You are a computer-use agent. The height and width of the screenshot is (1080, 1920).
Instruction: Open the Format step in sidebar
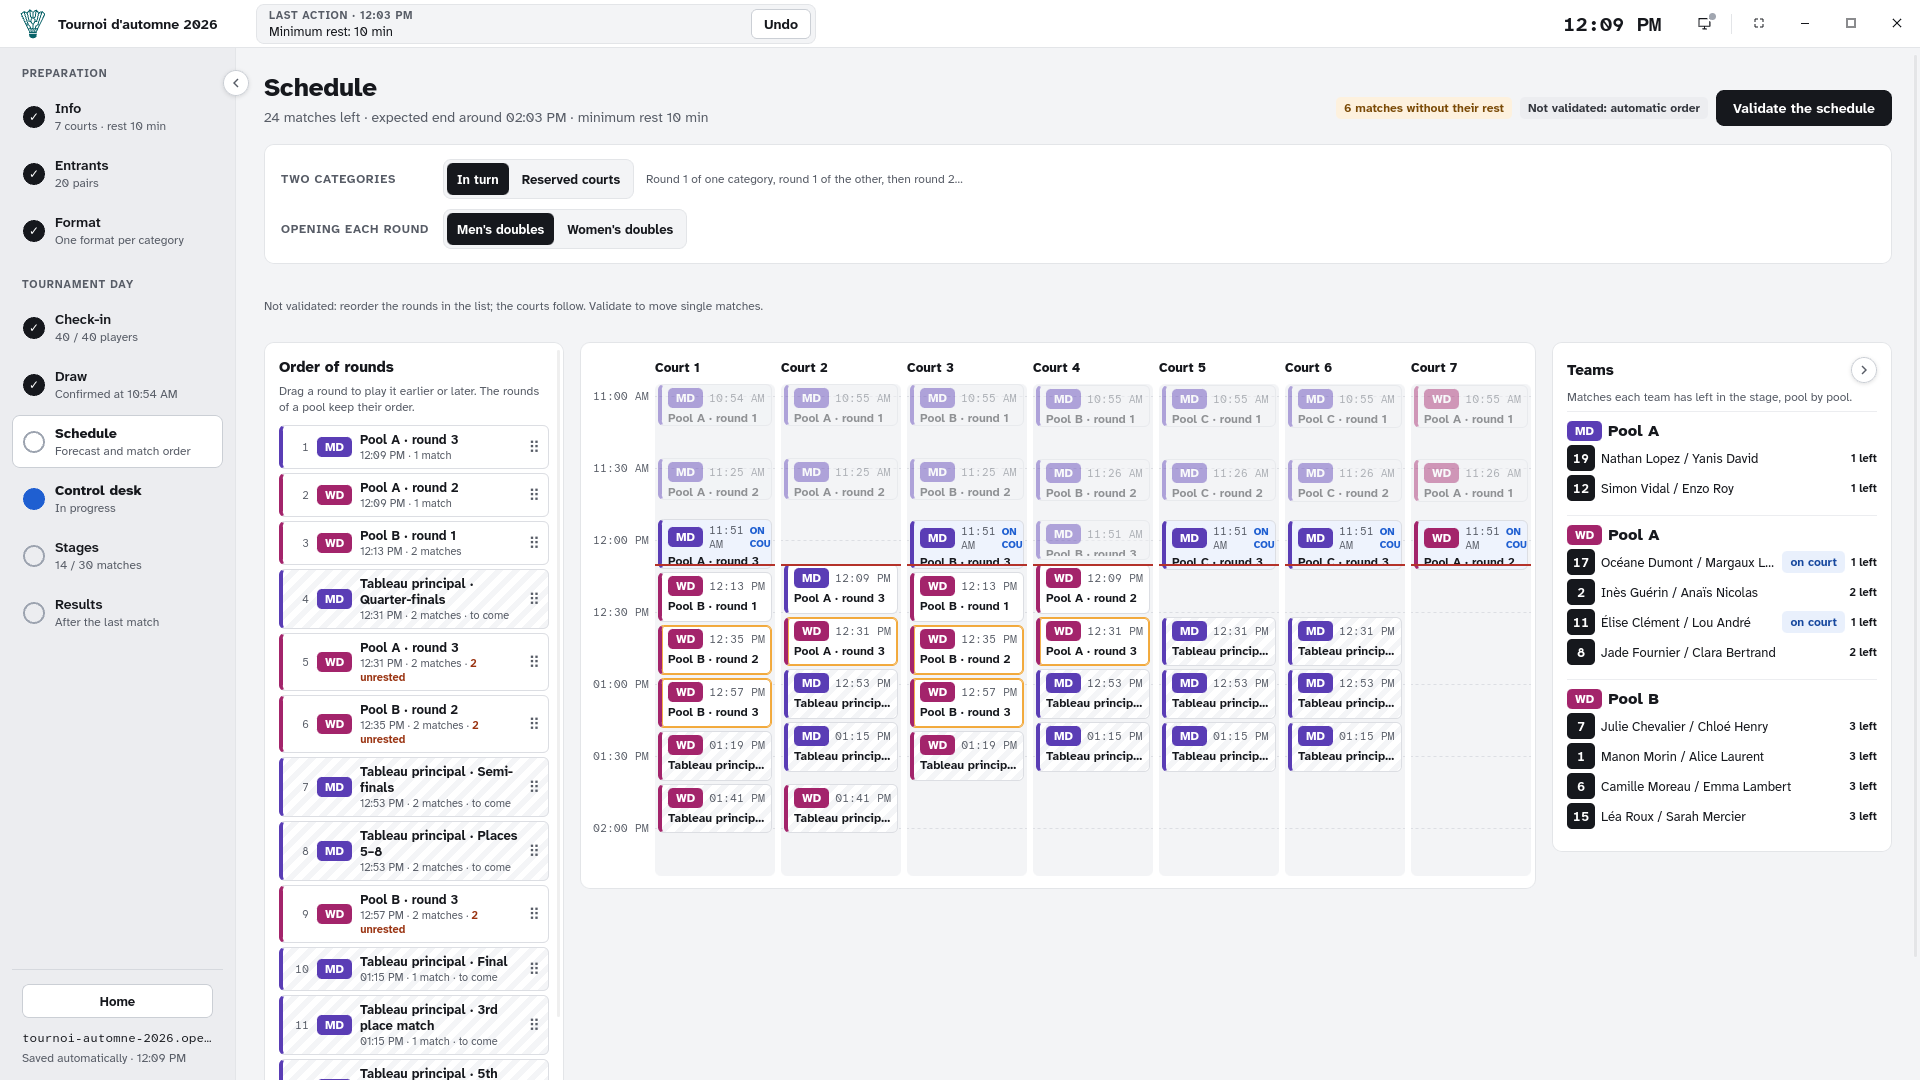pos(117,231)
